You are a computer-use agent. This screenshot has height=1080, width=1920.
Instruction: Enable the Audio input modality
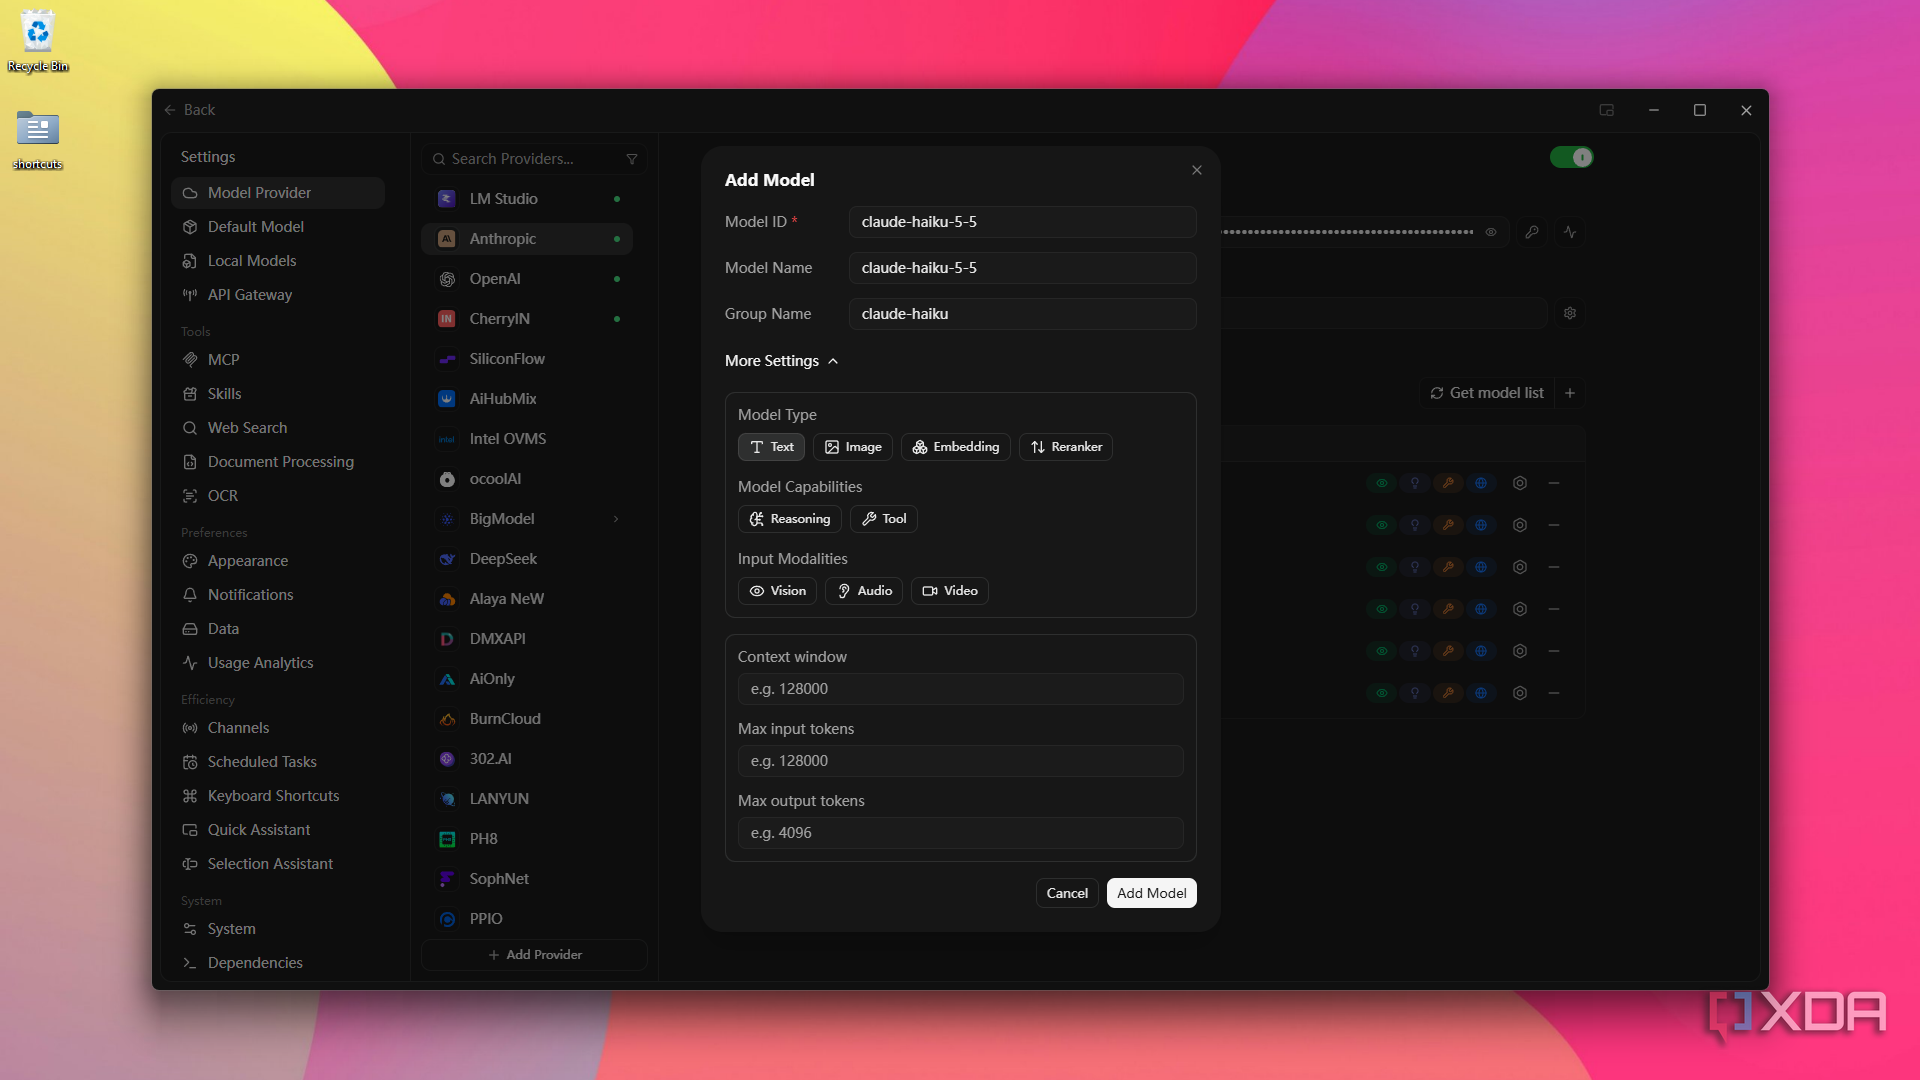(864, 591)
